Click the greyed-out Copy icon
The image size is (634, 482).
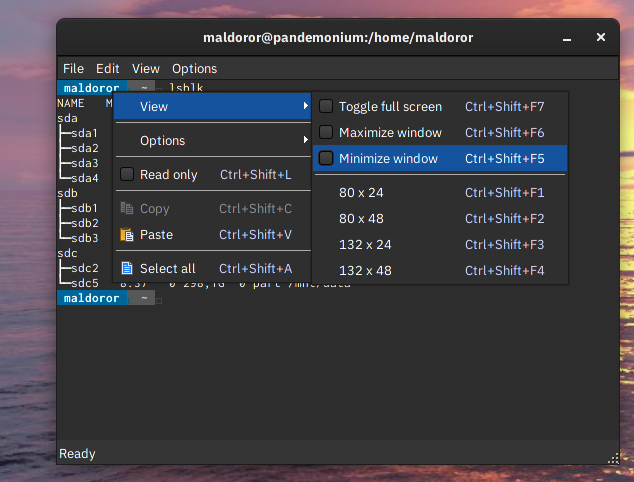click(x=127, y=209)
